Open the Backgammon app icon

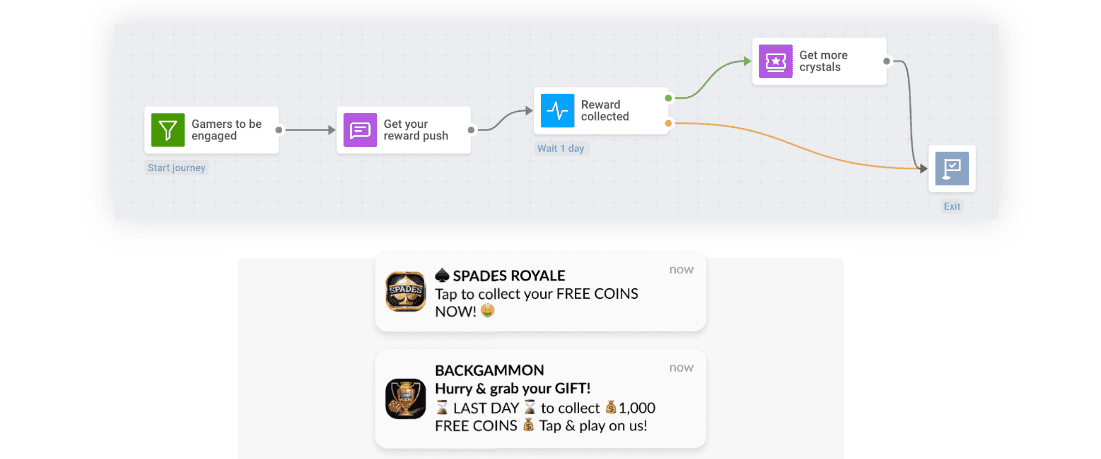pos(405,398)
